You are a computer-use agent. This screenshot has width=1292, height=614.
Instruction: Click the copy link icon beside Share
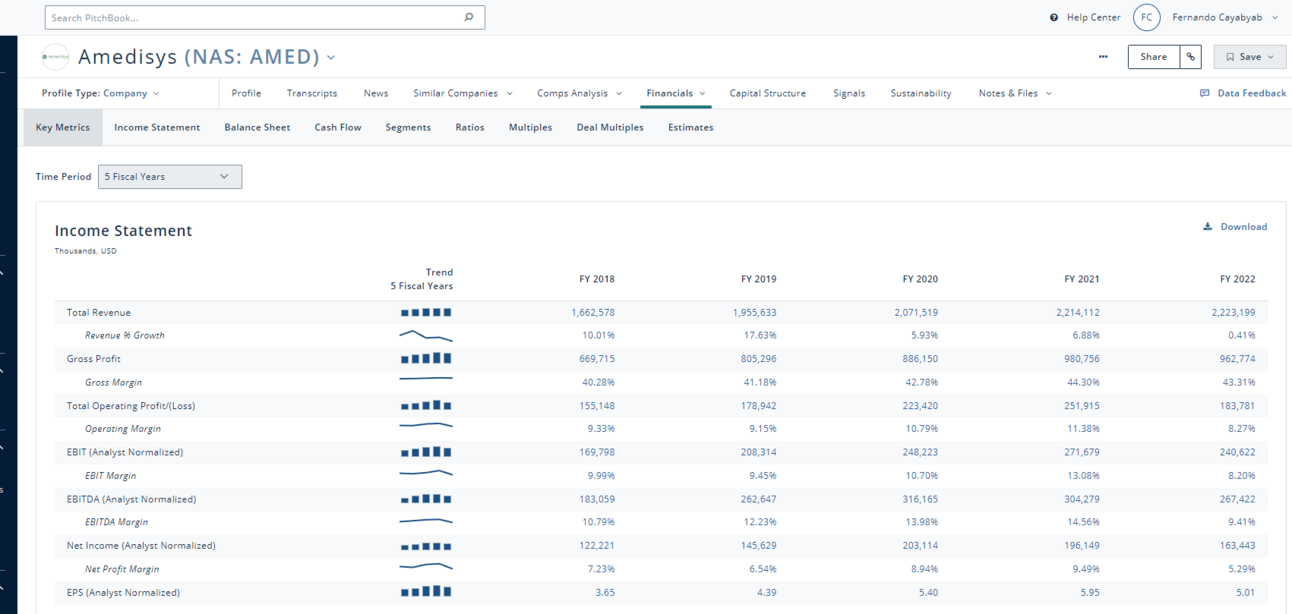[1190, 57]
